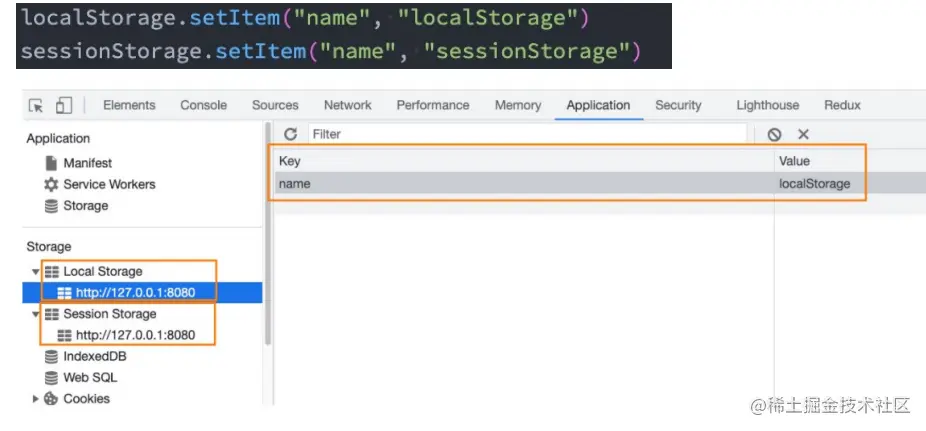The width and height of the screenshot is (926, 431).
Task: Collapse the Session Storage tree node
Action: point(36,314)
